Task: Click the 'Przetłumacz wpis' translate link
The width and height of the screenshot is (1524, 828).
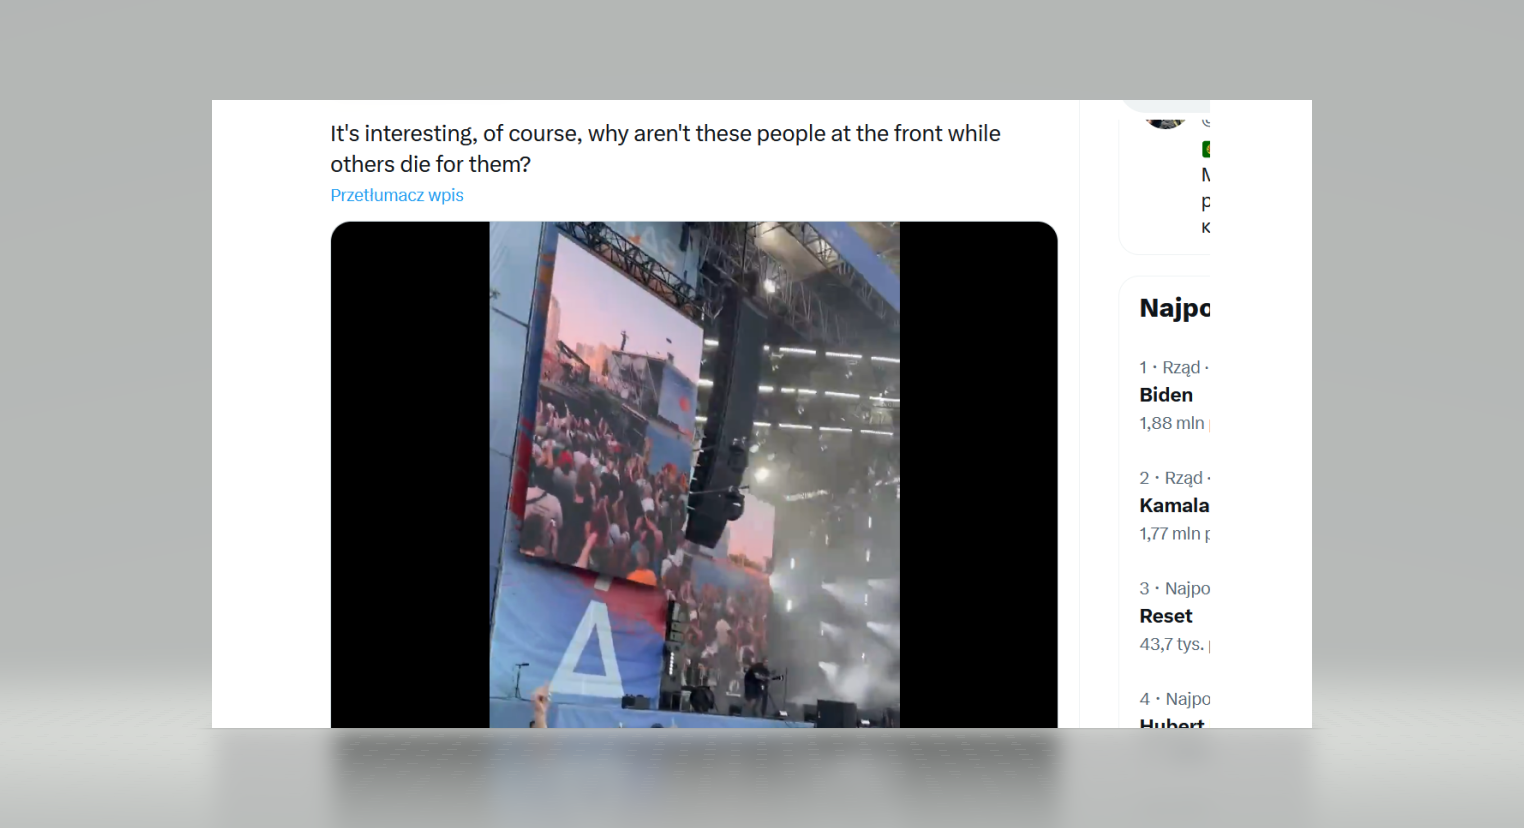Action: [x=397, y=195]
